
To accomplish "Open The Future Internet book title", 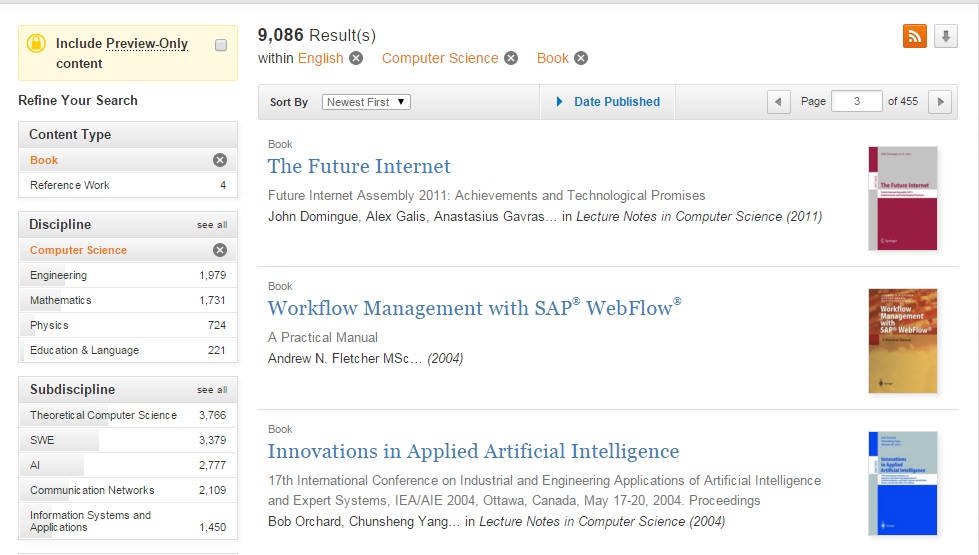I will pyautogui.click(x=359, y=166).
